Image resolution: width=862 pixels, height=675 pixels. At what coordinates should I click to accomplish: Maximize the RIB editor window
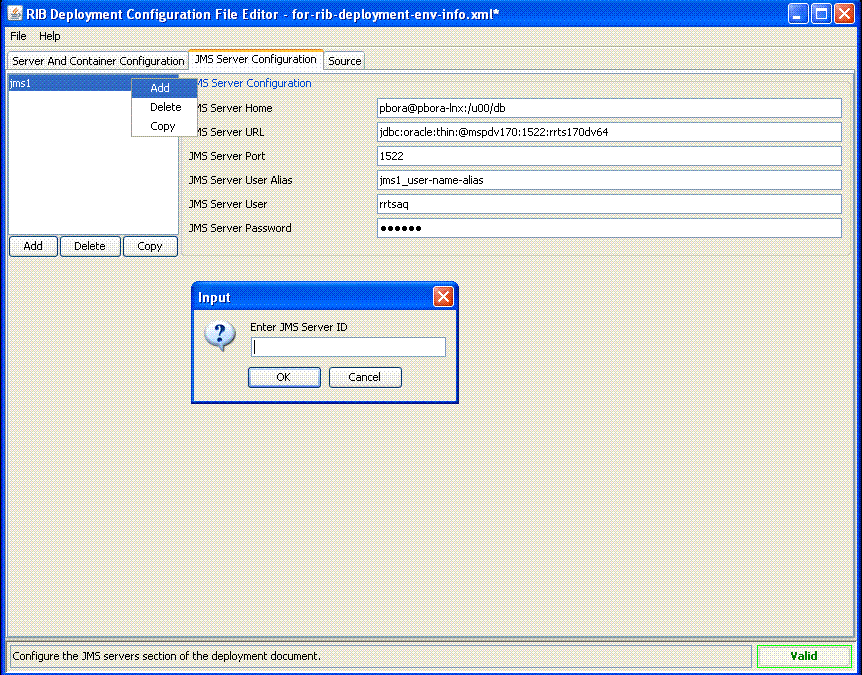pyautogui.click(x=821, y=14)
